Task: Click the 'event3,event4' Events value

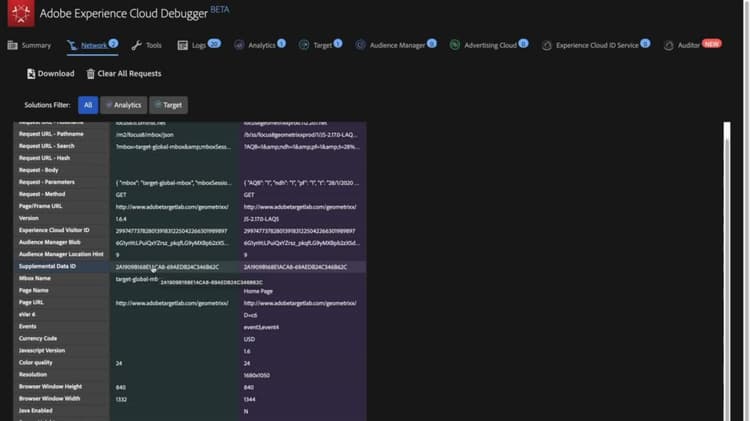Action: [x=261, y=327]
